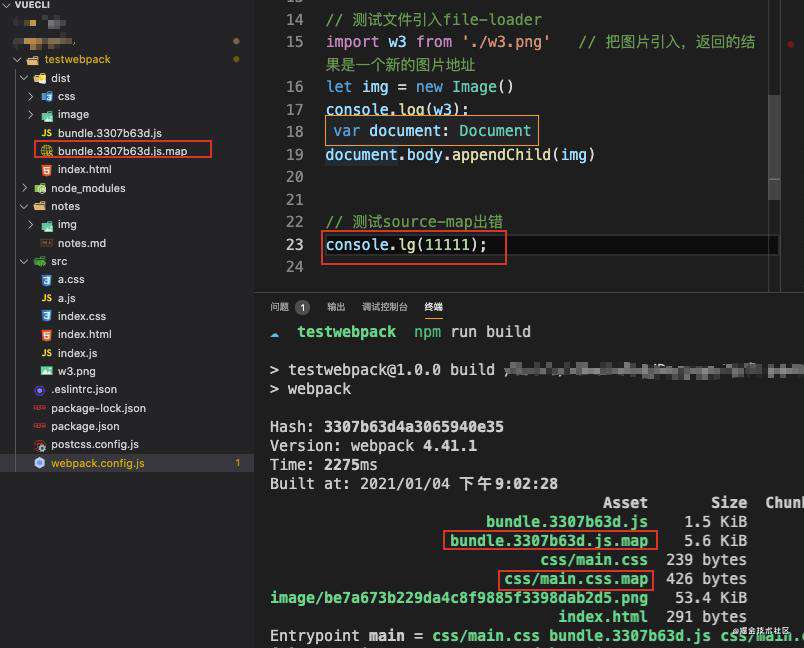Click PostCSS icon of postcss.config.js
The height and width of the screenshot is (648, 804).
tap(40, 445)
